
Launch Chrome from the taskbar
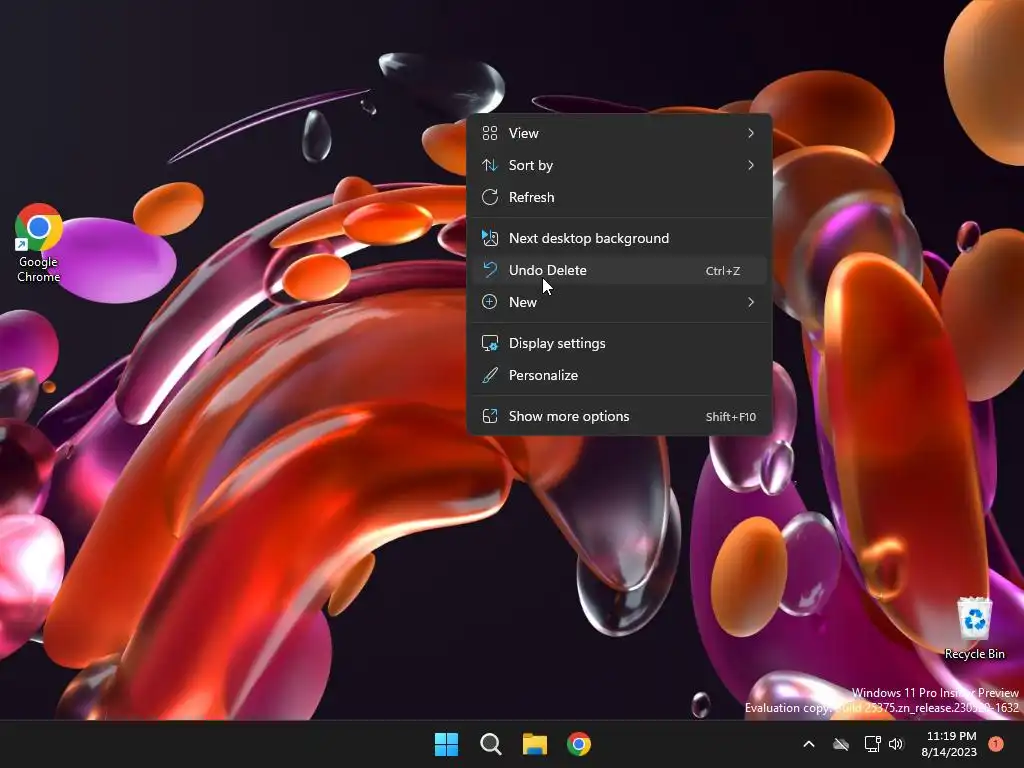point(579,744)
